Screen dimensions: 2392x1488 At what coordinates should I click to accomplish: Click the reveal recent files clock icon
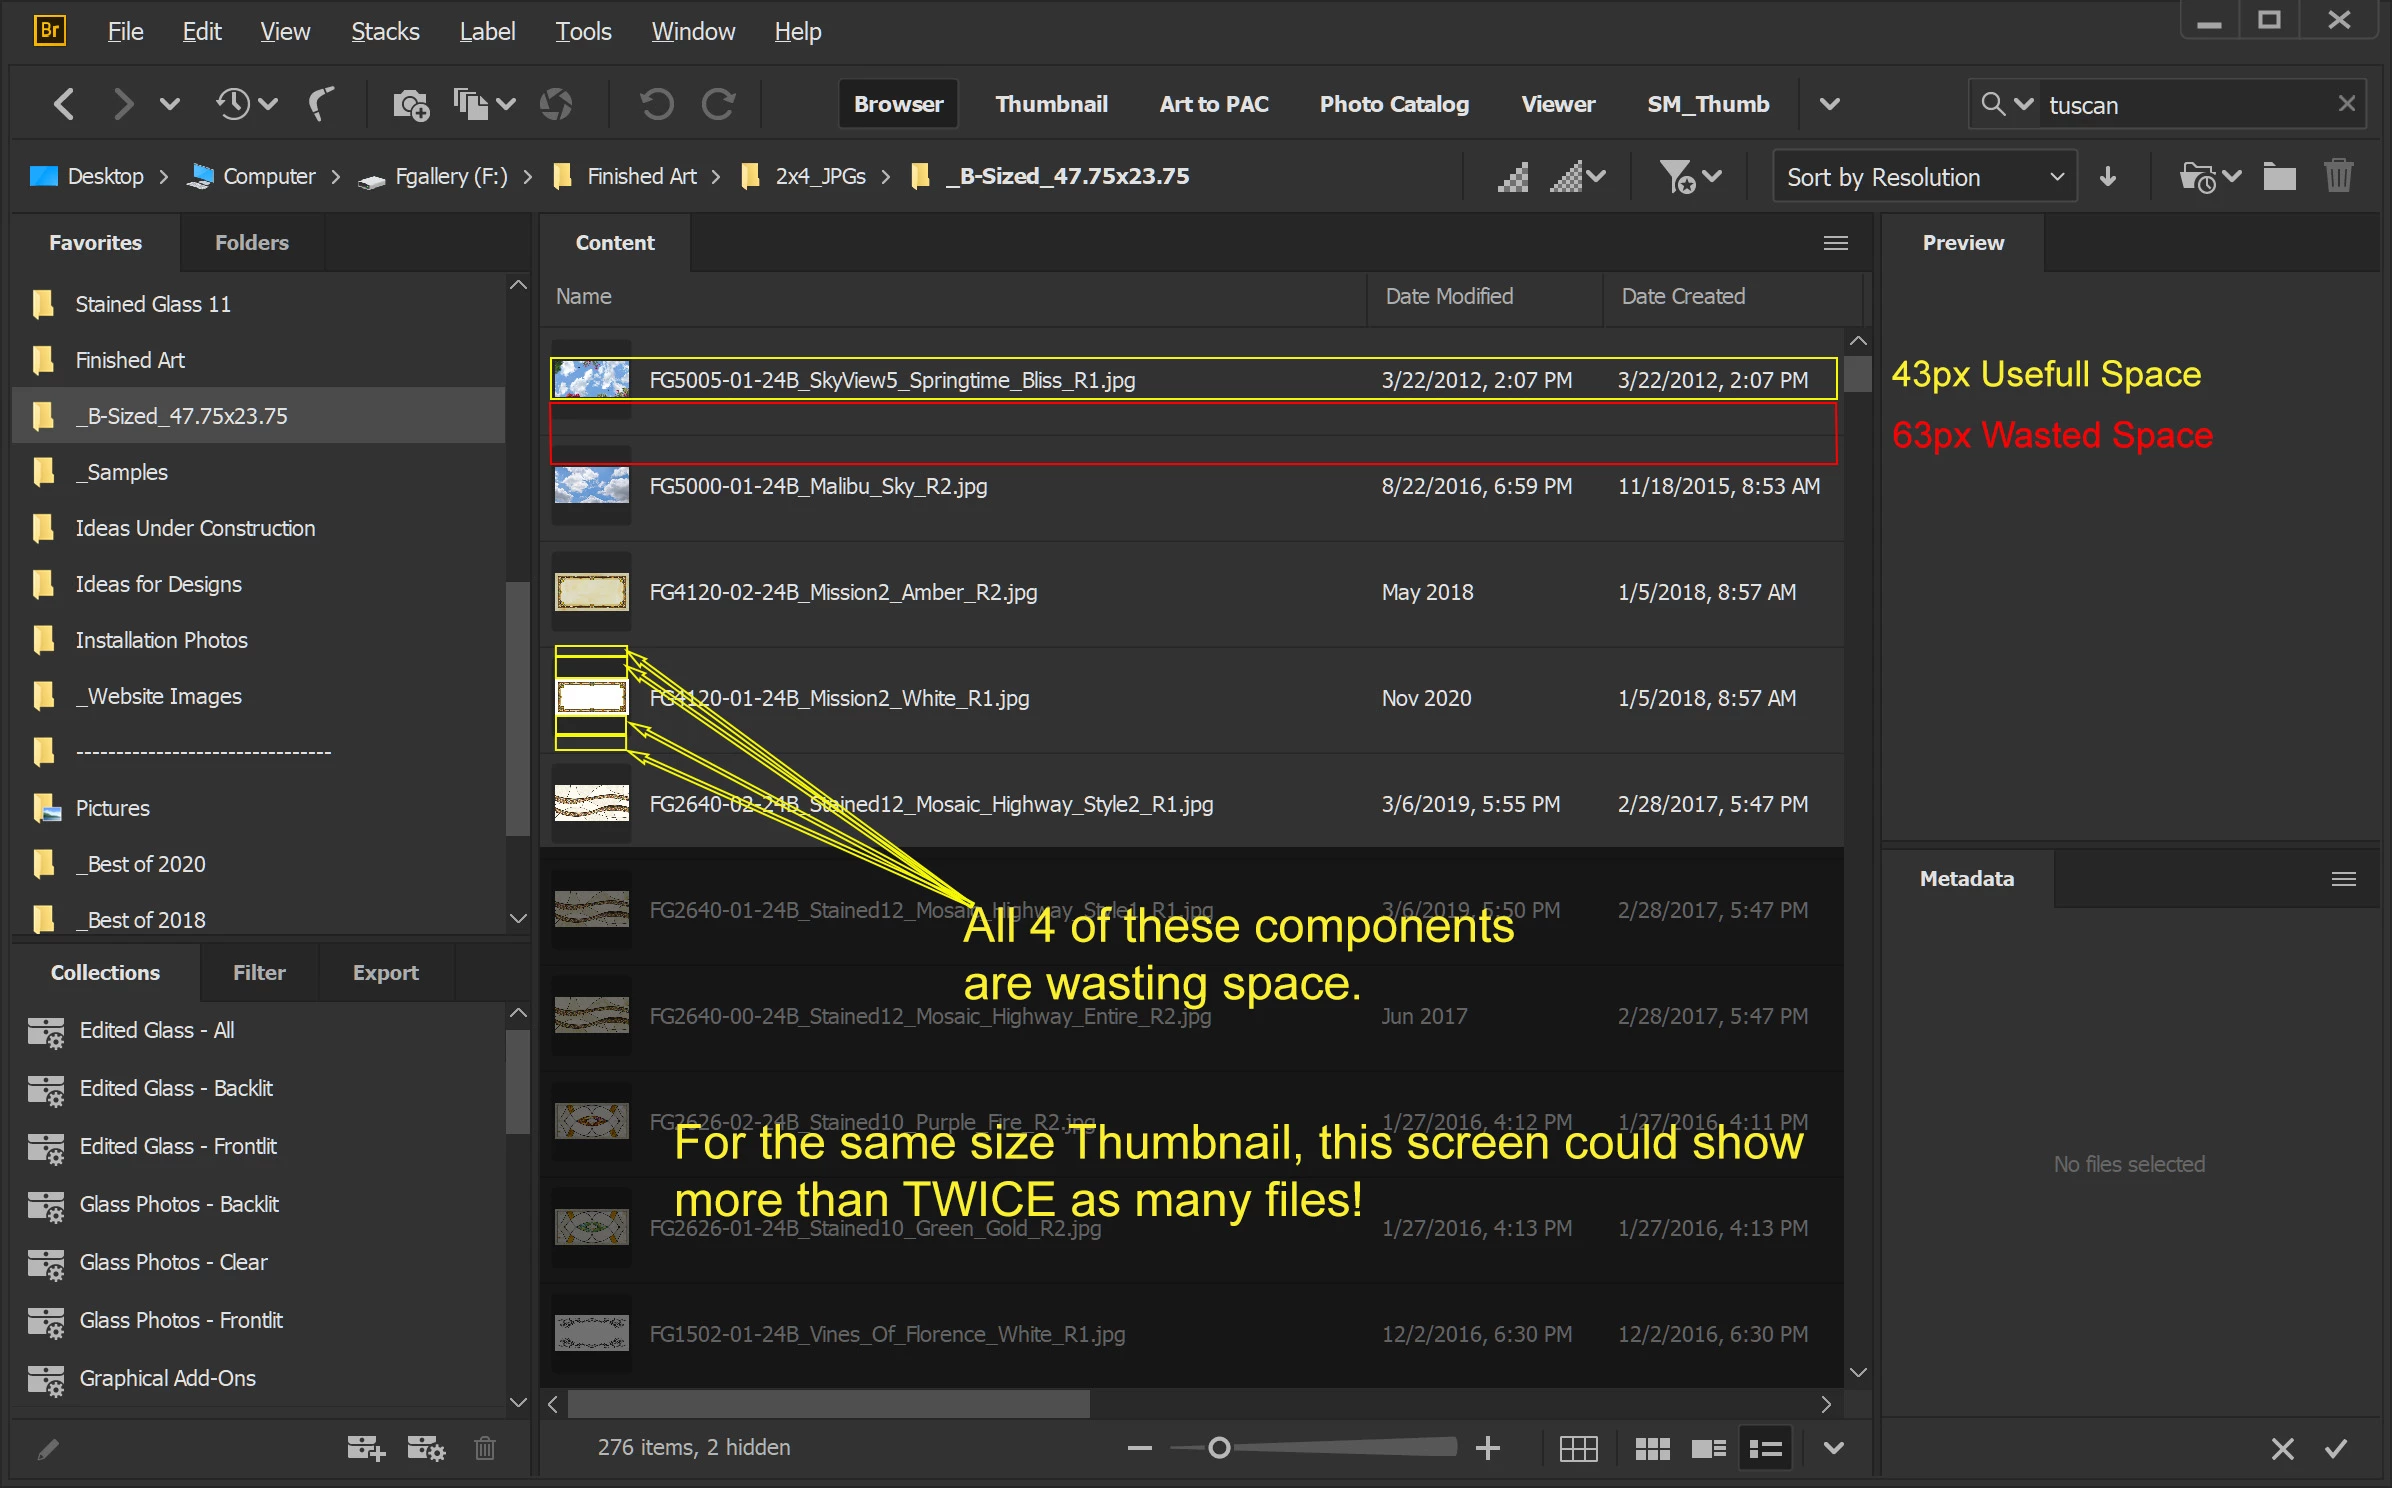click(234, 104)
